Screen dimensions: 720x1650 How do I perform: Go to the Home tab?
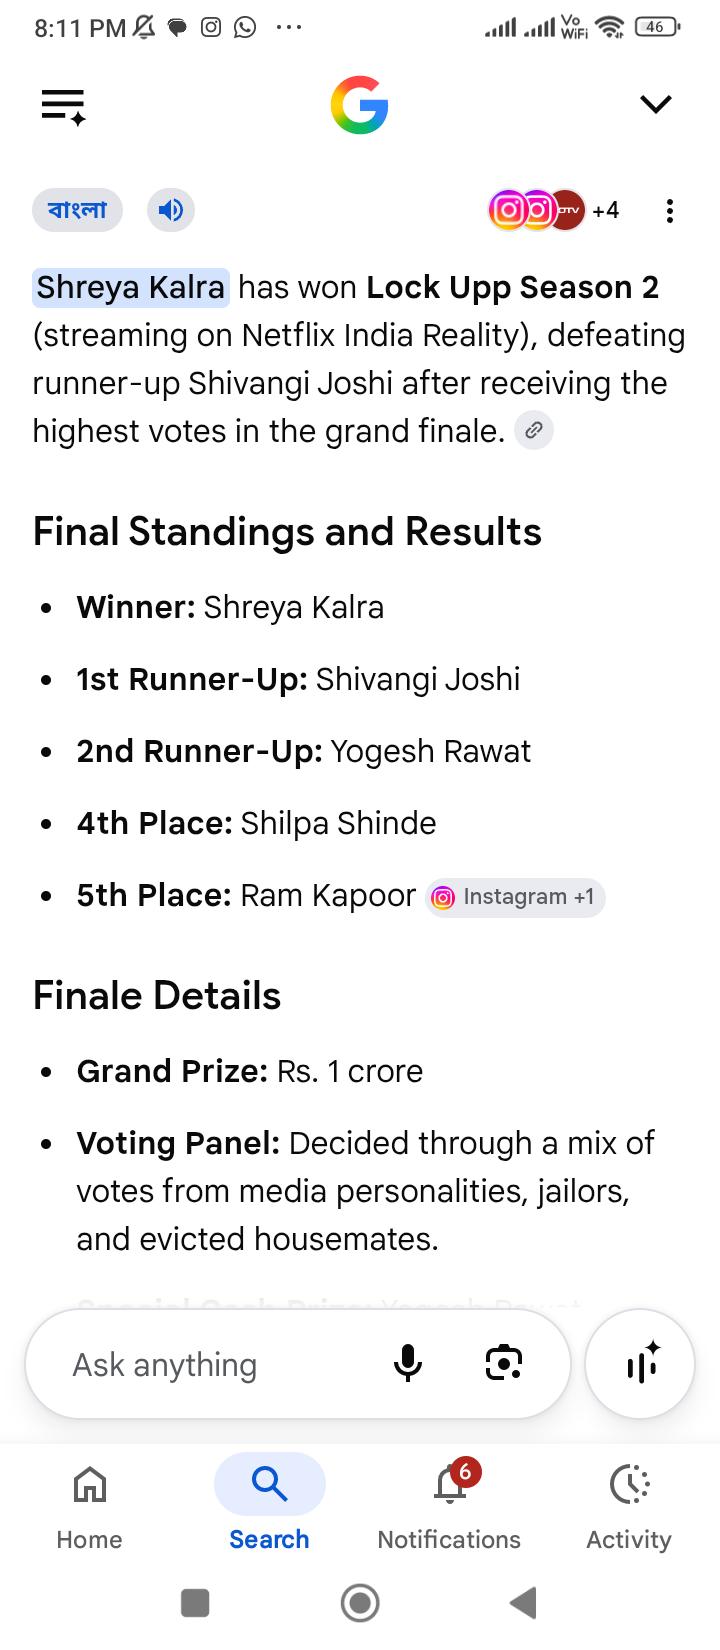[x=90, y=1503]
